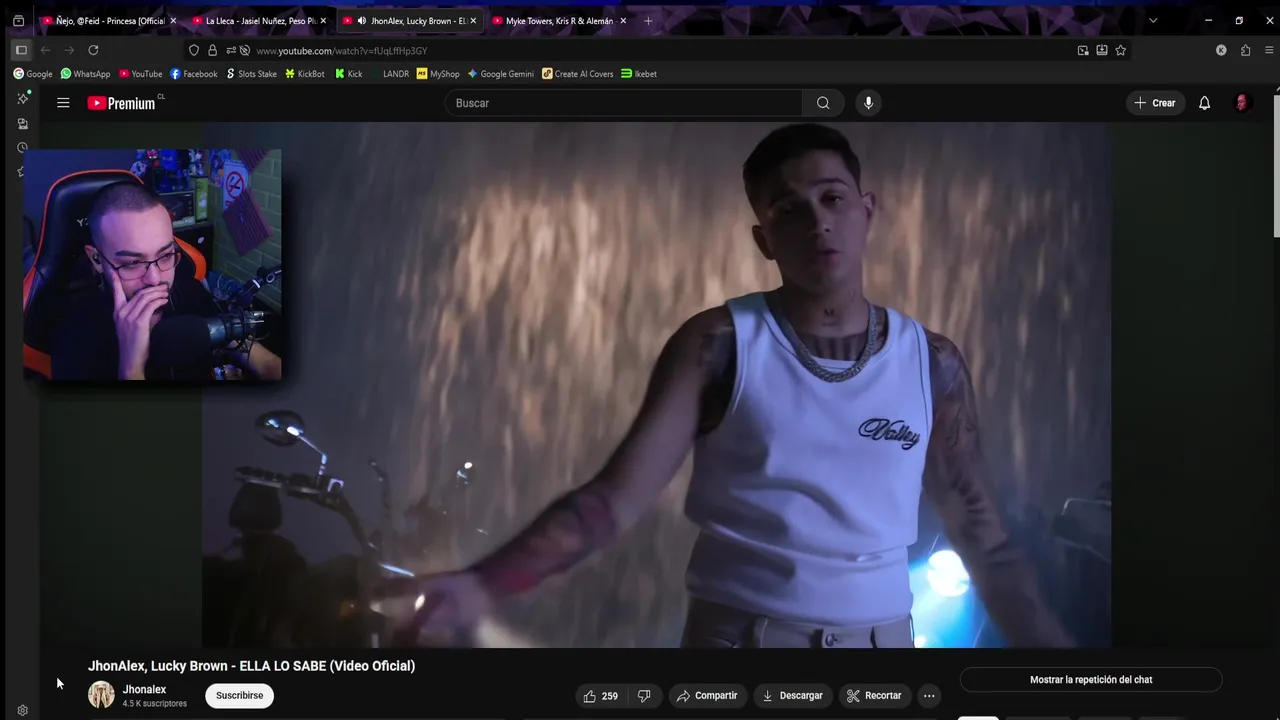
Task: Open the WhatsApp bookmark
Action: tap(85, 73)
